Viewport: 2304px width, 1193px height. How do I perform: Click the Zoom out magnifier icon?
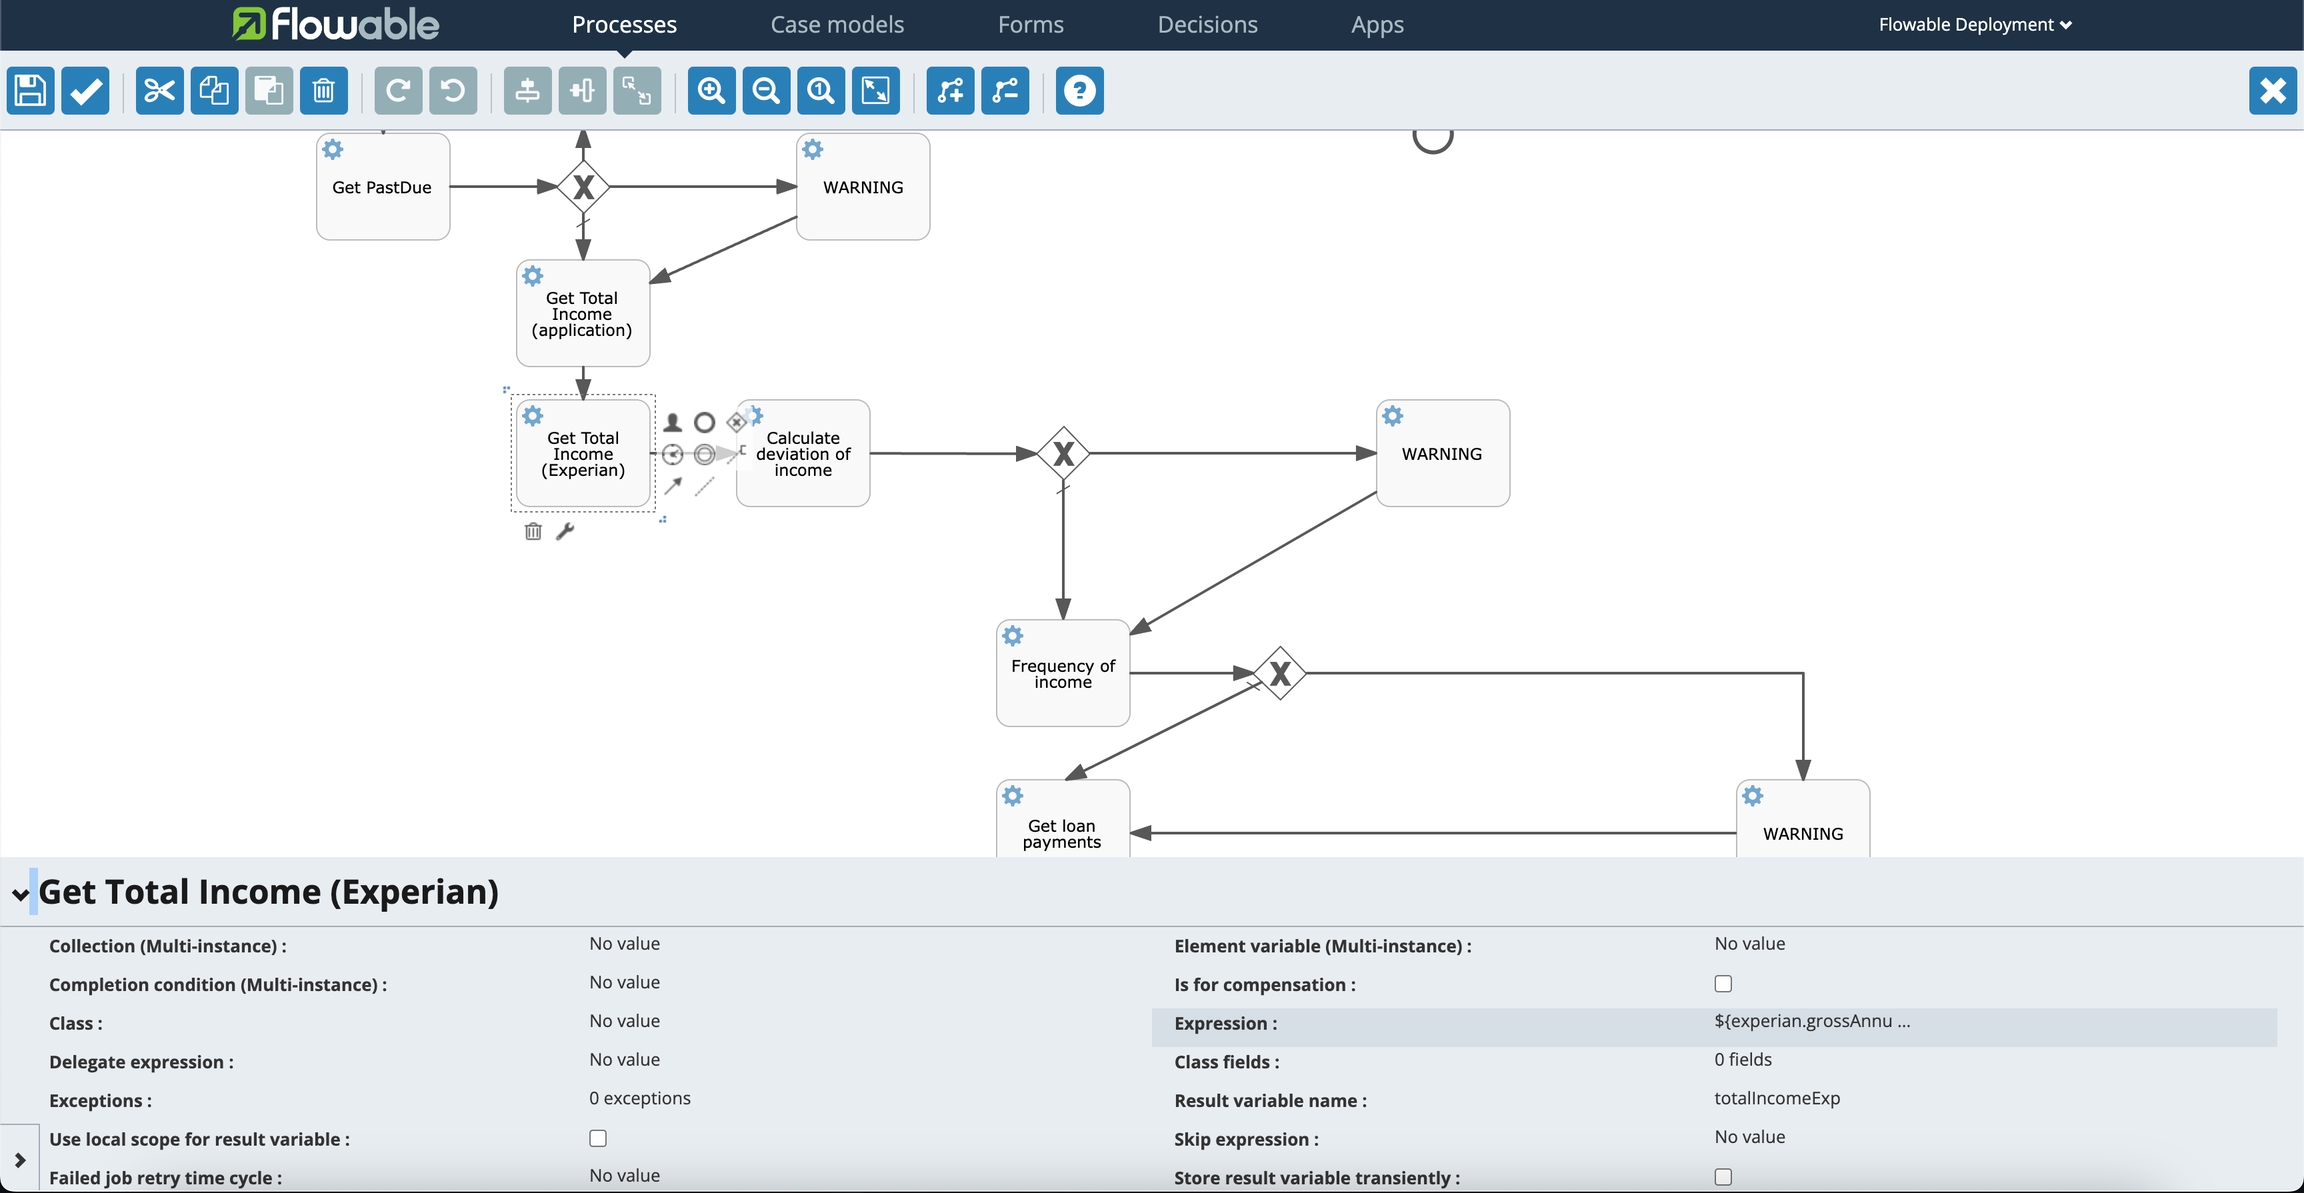point(766,91)
